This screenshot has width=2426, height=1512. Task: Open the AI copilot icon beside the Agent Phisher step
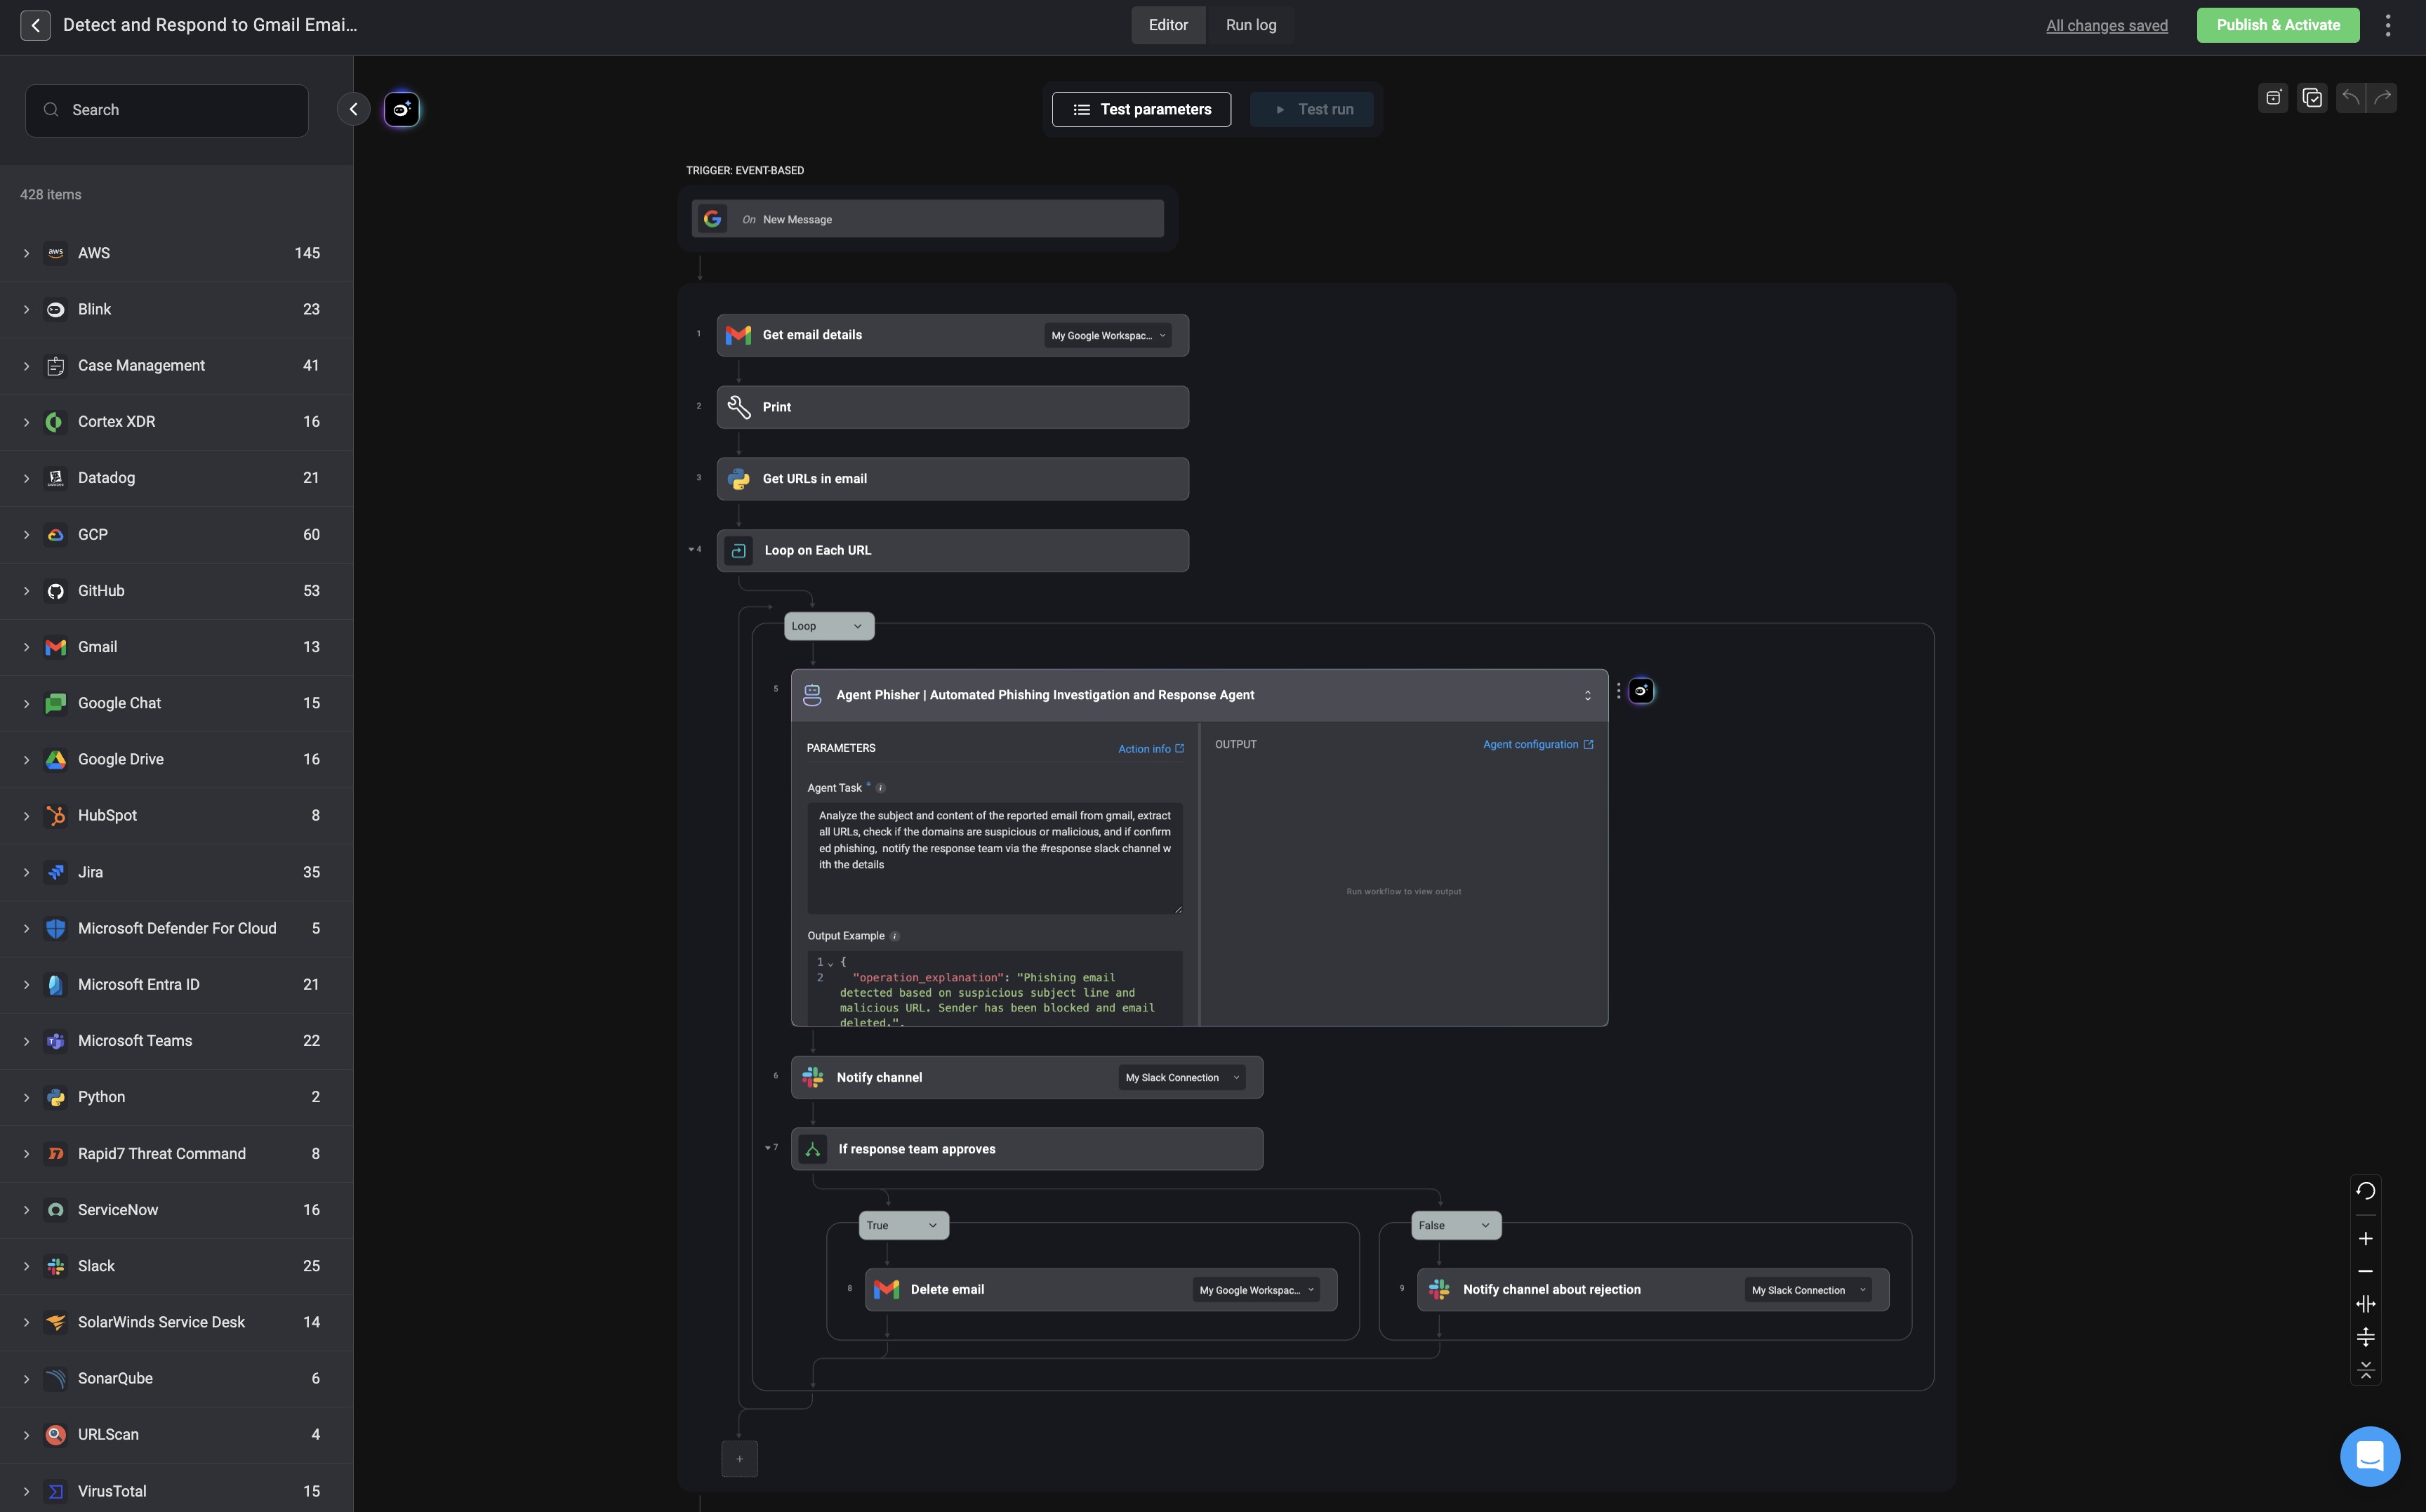[1641, 691]
